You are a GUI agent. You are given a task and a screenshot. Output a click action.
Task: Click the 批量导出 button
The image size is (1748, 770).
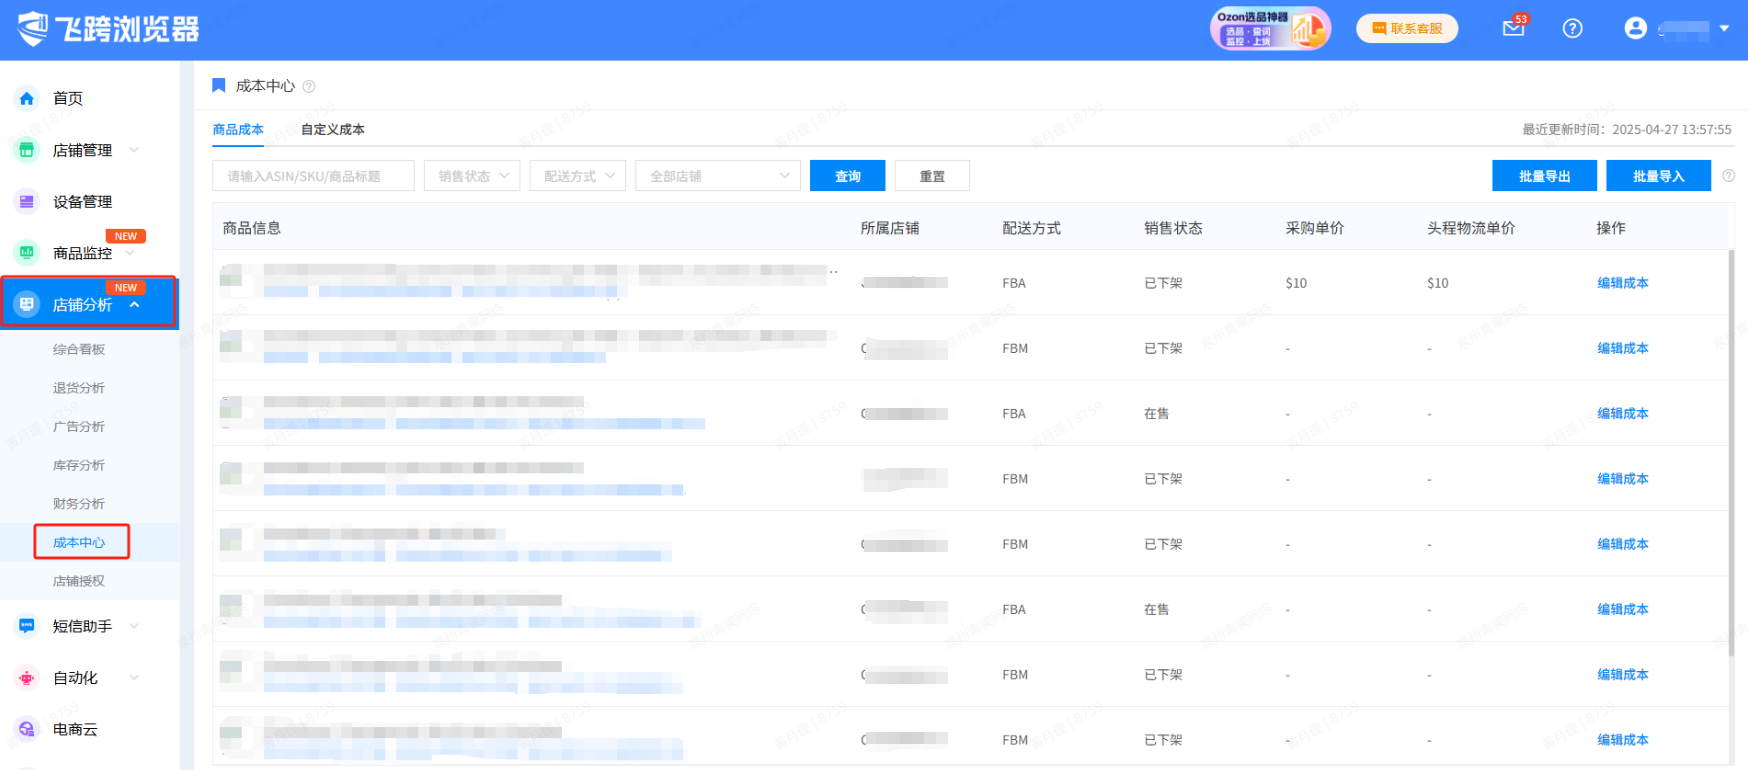1544,176
